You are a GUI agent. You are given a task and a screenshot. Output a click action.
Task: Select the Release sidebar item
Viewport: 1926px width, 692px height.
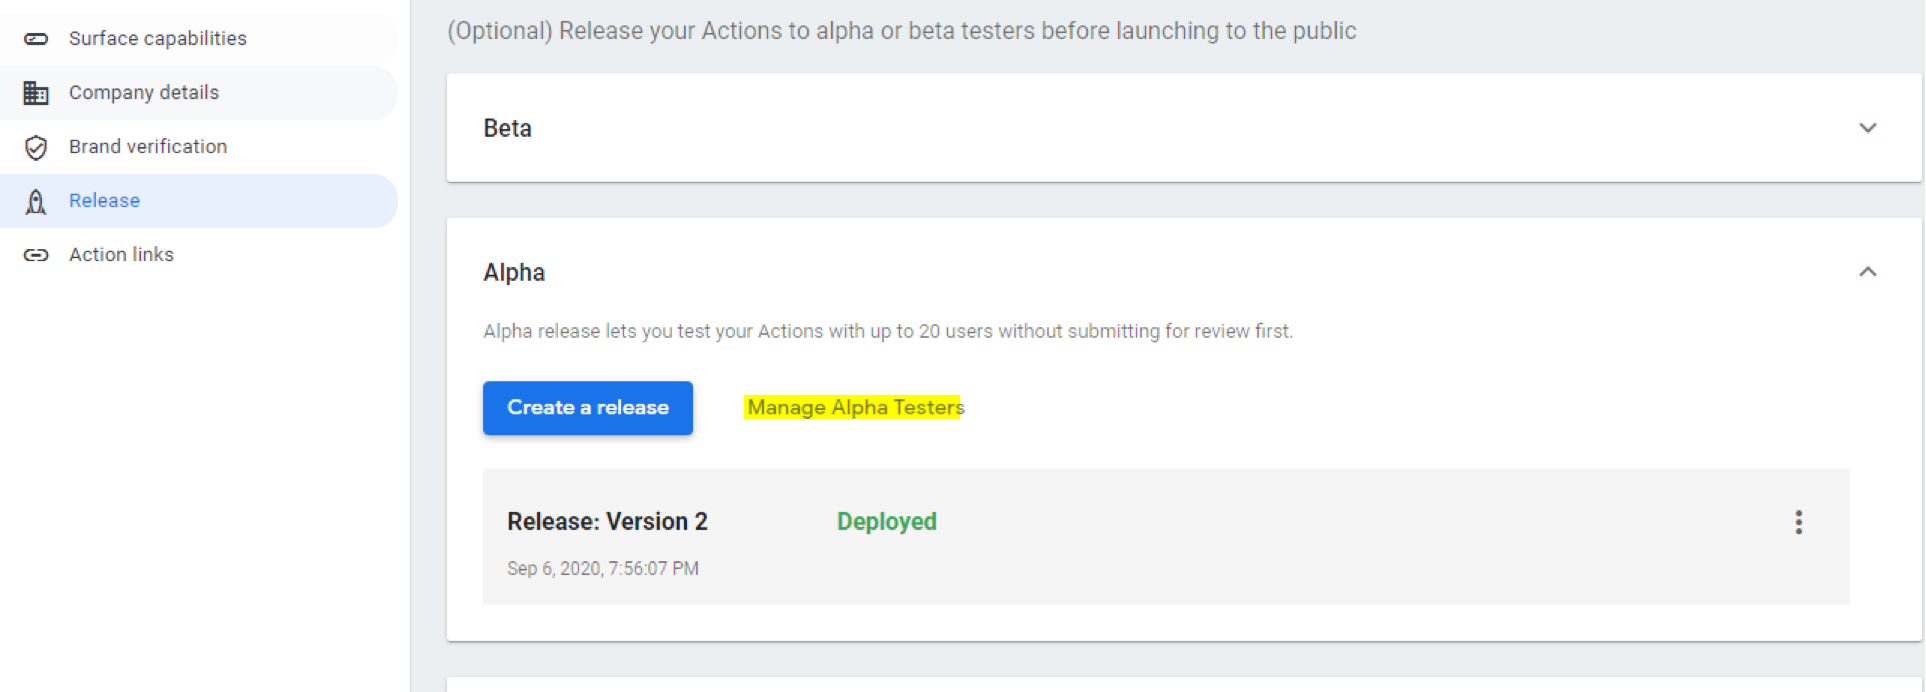click(199, 200)
